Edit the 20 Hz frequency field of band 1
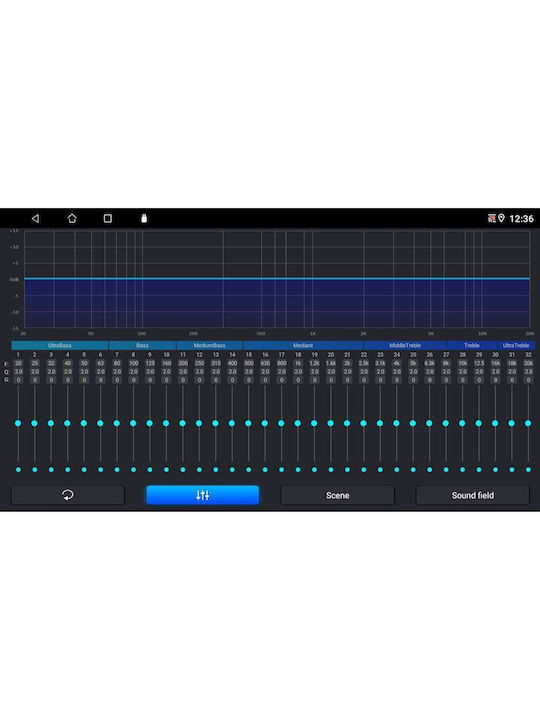This screenshot has height=720, width=540. (18, 363)
